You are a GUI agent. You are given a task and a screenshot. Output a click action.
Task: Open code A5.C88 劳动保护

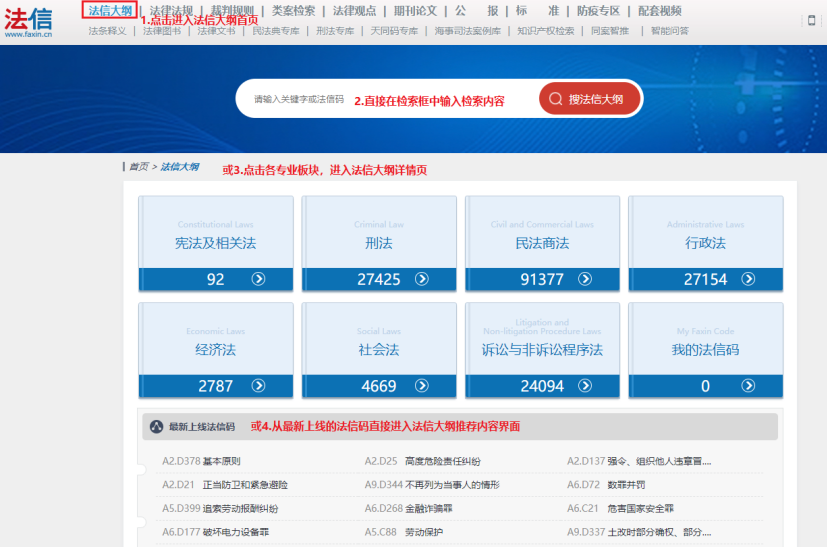pos(403,532)
